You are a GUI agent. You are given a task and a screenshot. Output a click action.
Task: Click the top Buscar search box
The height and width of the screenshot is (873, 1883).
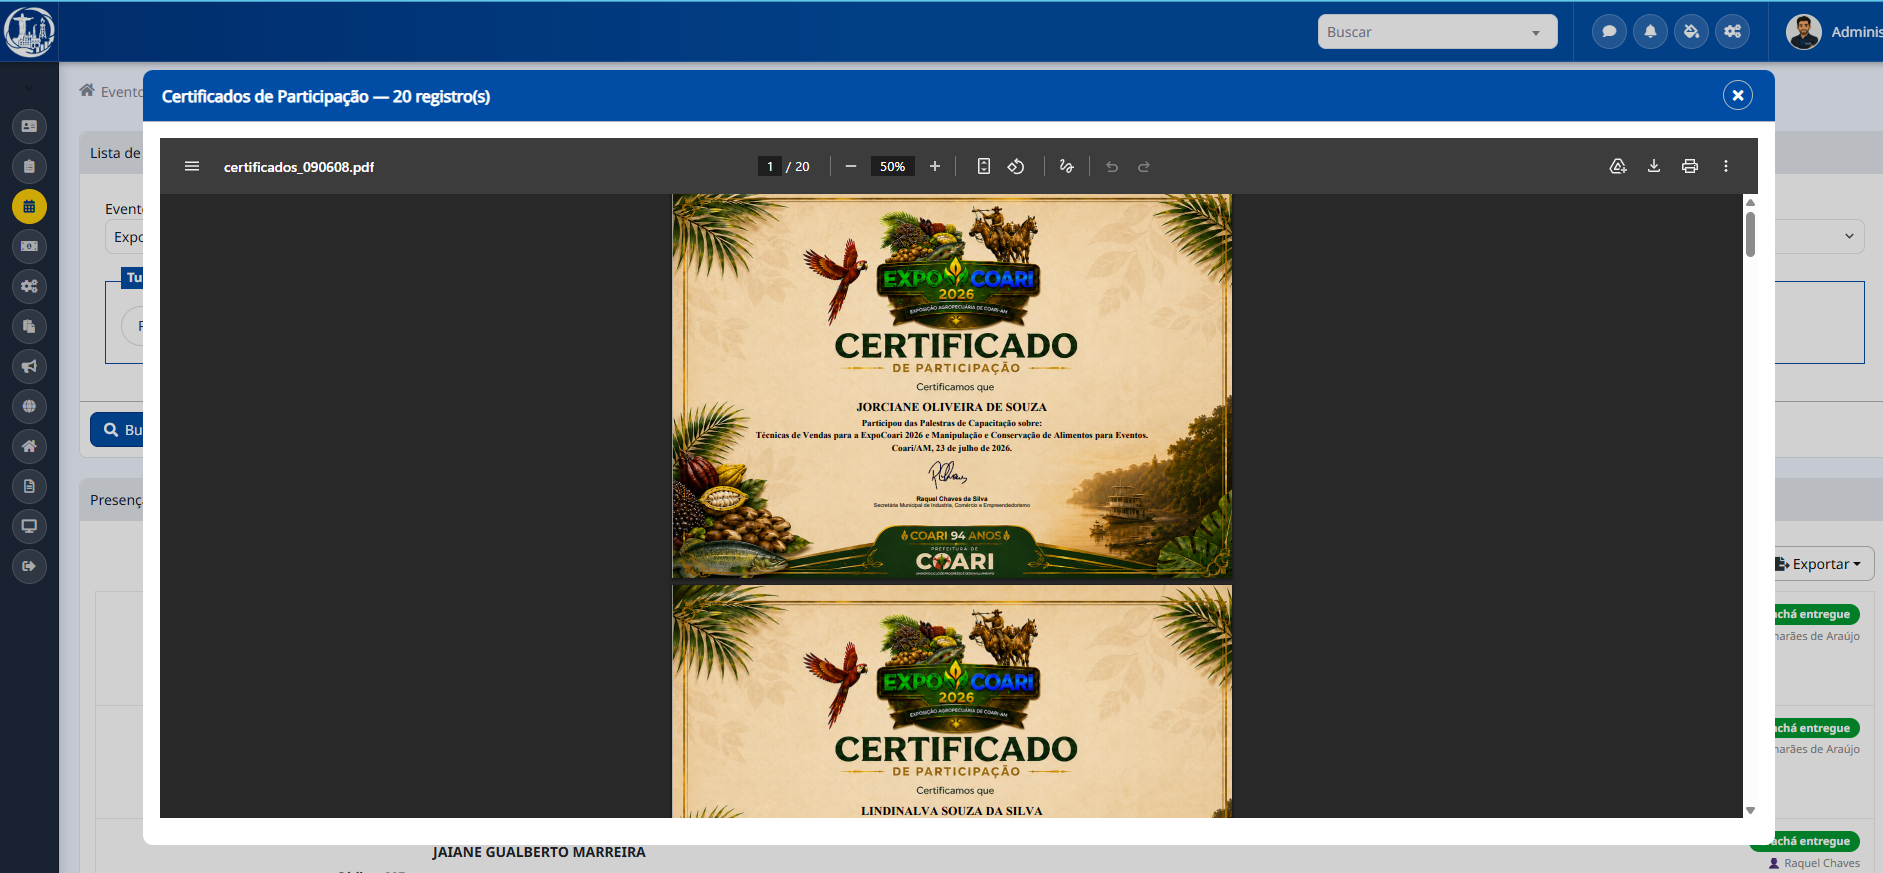(x=1437, y=32)
